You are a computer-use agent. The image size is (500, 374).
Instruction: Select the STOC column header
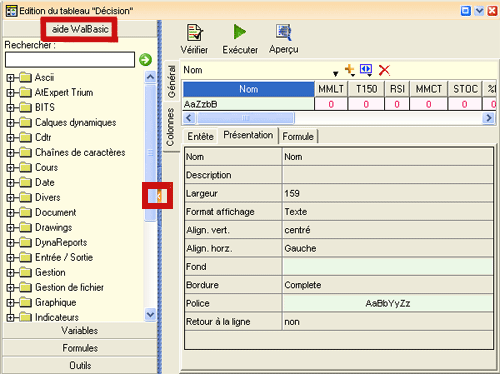coord(465,89)
